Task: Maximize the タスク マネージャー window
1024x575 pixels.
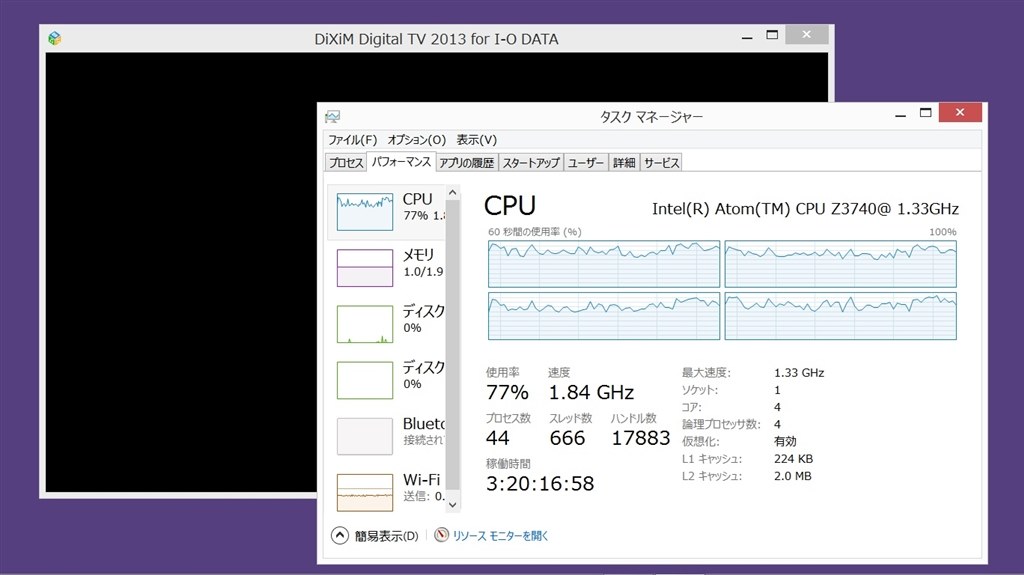Action: tap(925, 113)
